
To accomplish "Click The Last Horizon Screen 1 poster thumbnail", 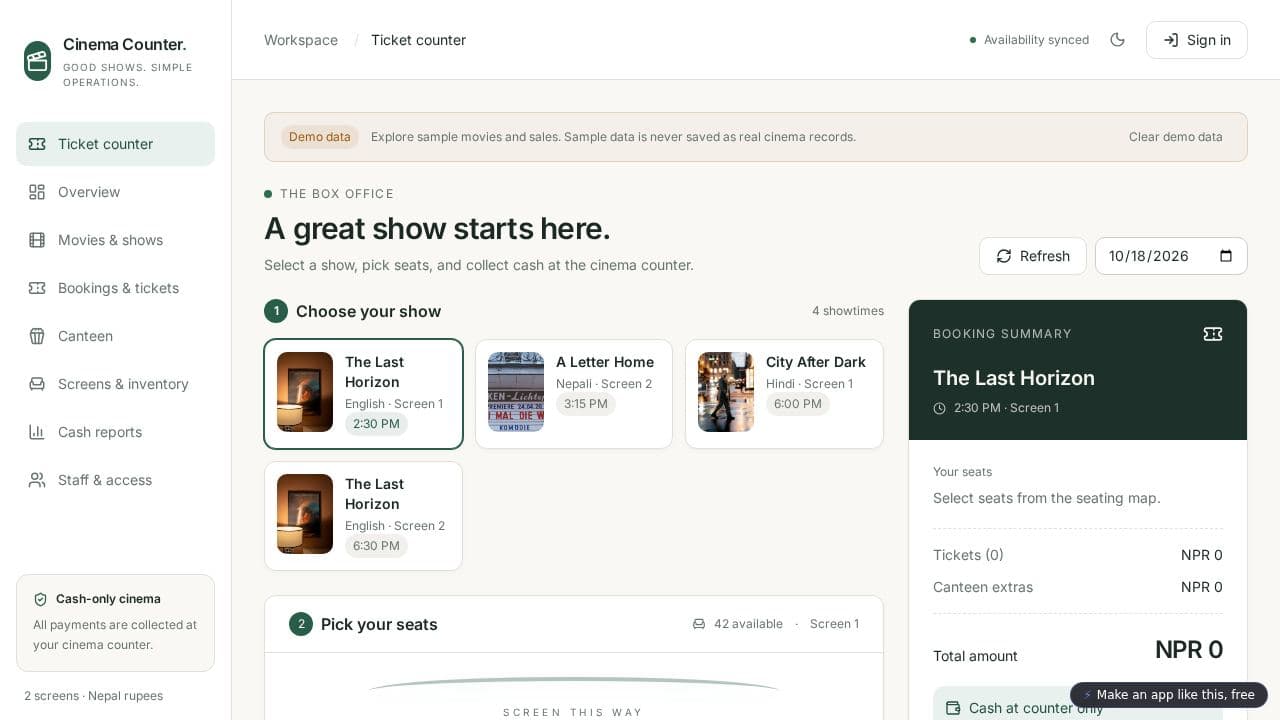I will coord(305,392).
